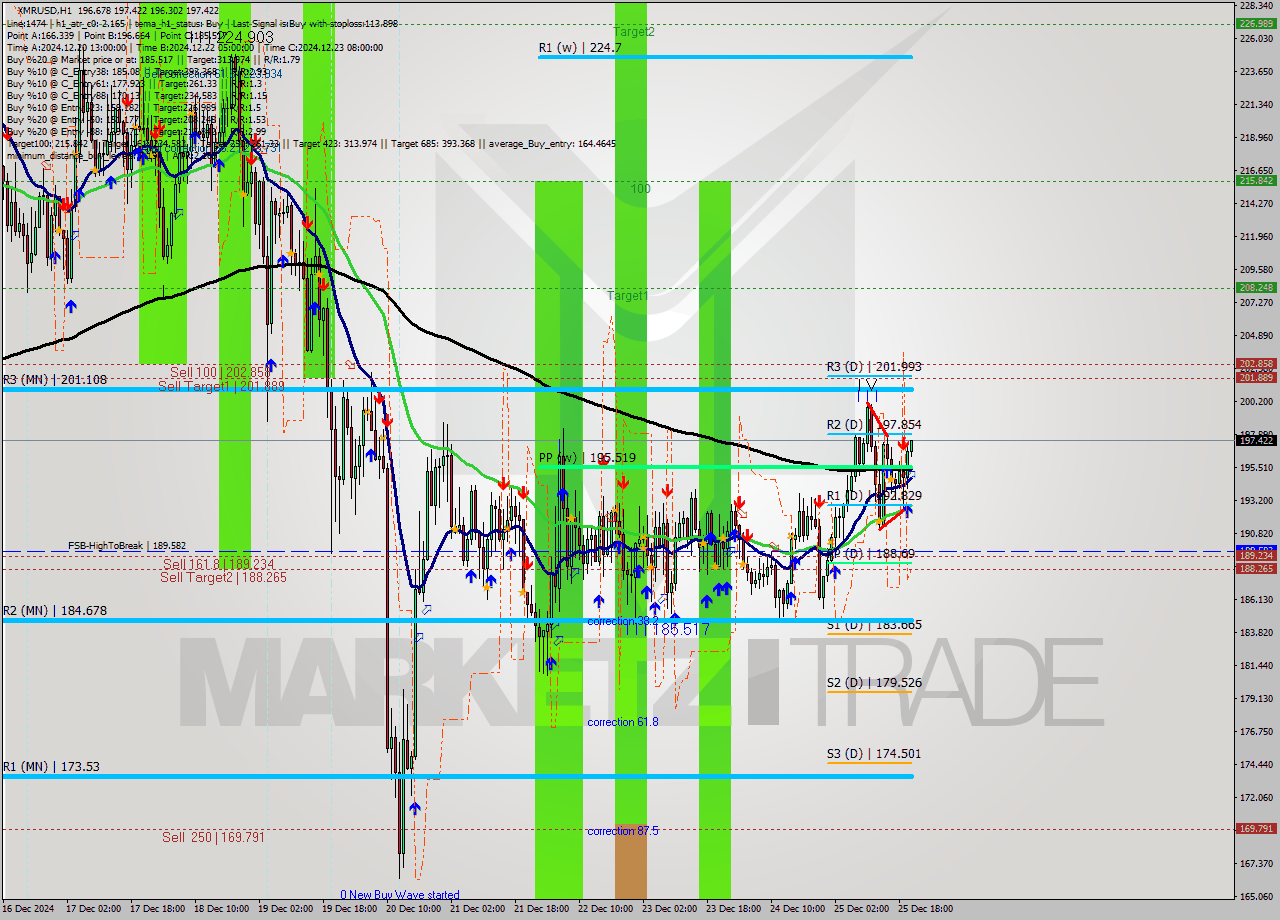This screenshot has width=1280, height=920.
Task: Select the red 169.791 price axis tag
Action: pyautogui.click(x=1256, y=829)
